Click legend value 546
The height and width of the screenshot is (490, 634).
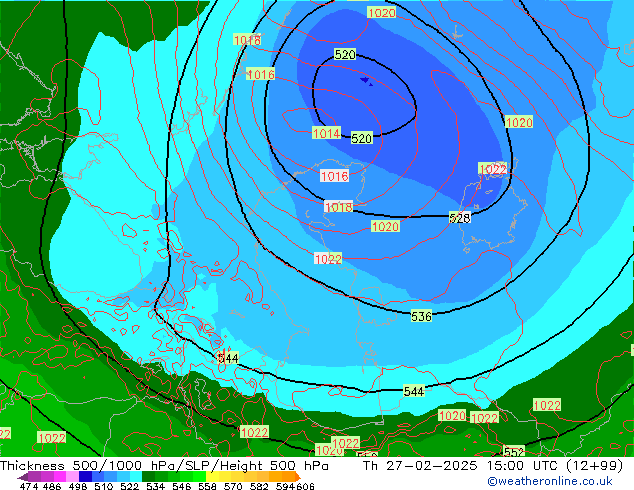182,486
